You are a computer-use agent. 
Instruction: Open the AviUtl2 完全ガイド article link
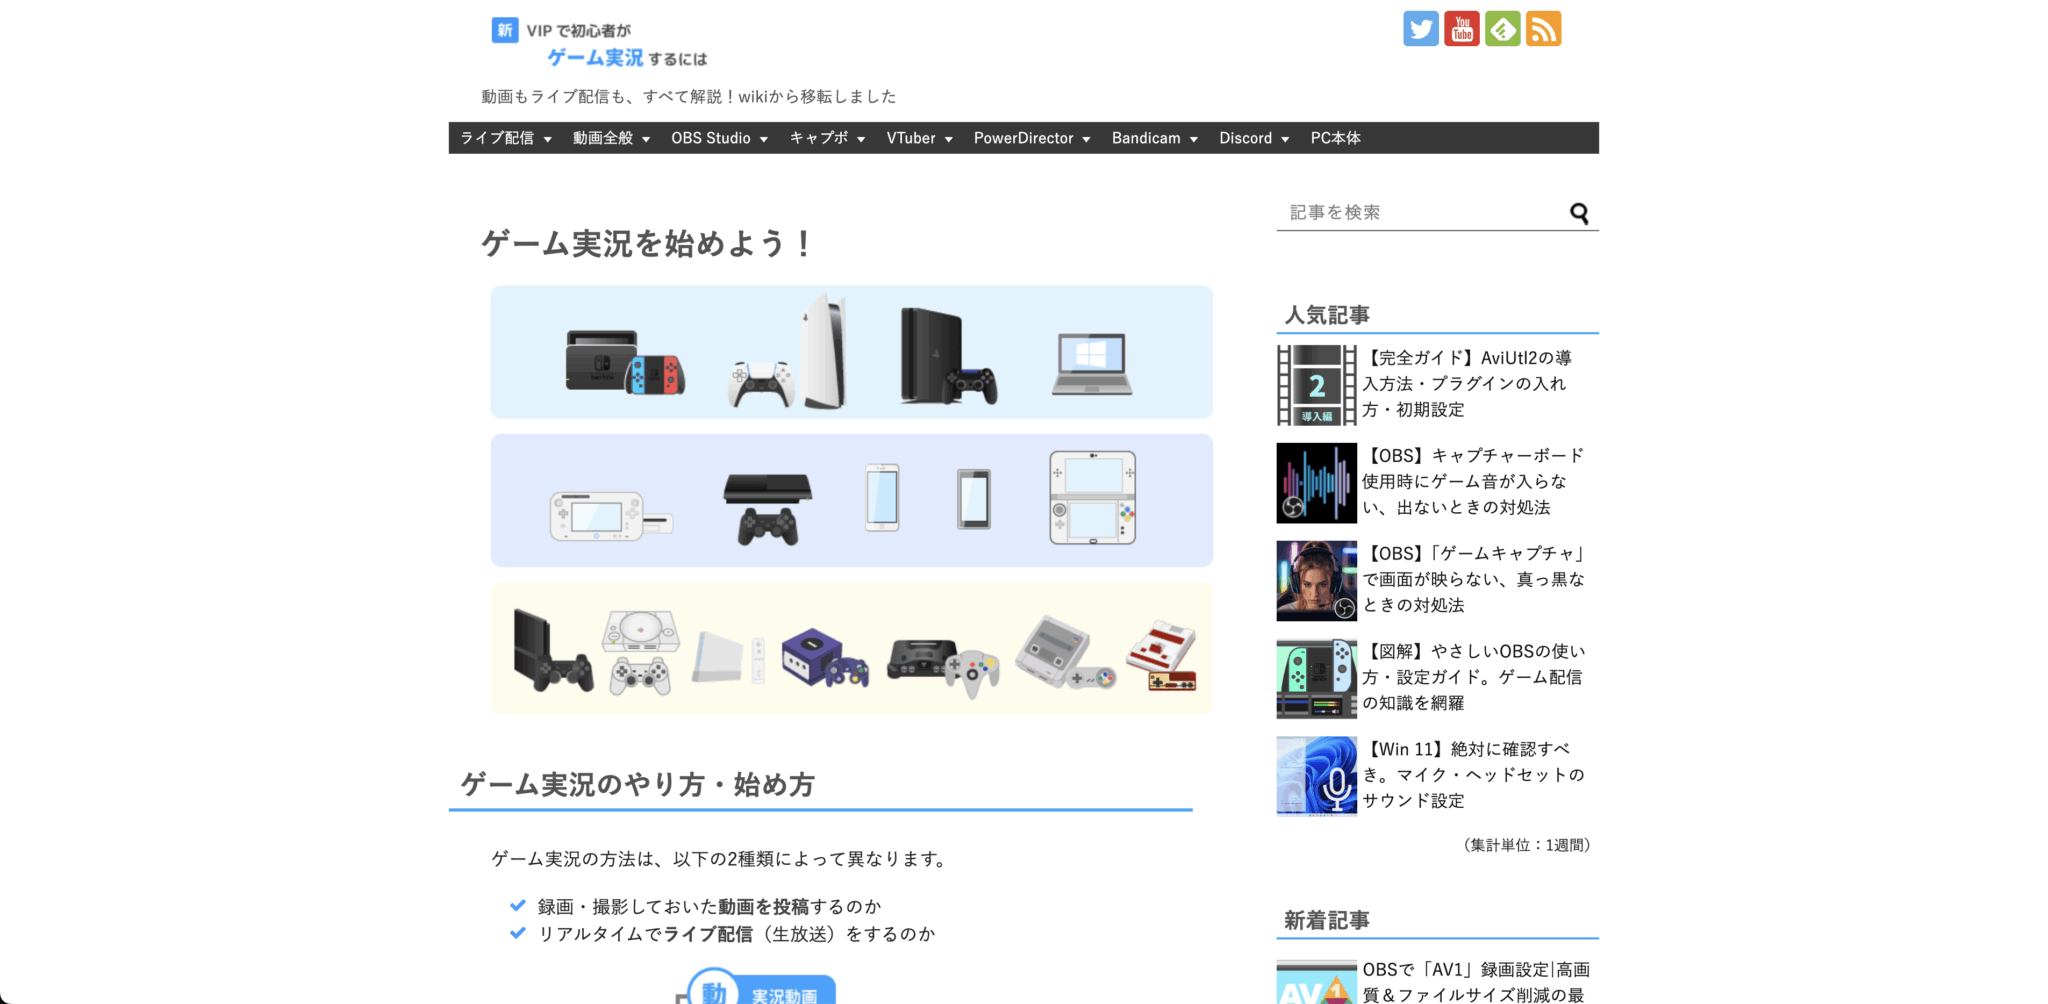(x=1467, y=384)
